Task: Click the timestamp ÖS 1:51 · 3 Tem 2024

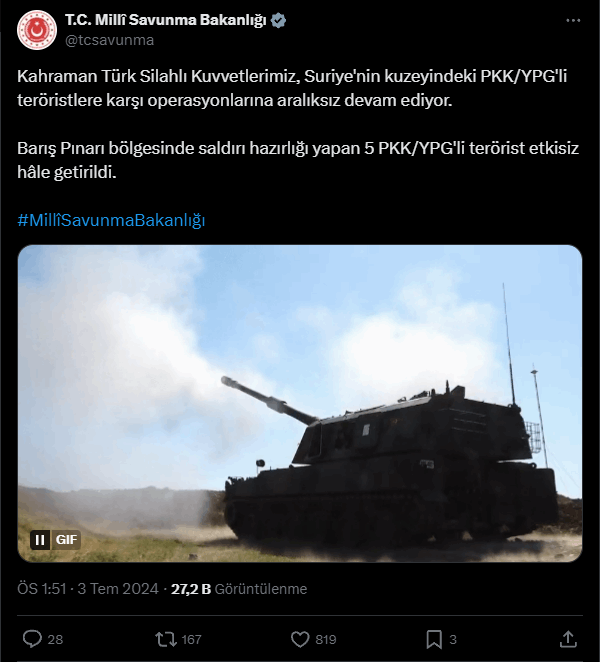Action: [88, 589]
